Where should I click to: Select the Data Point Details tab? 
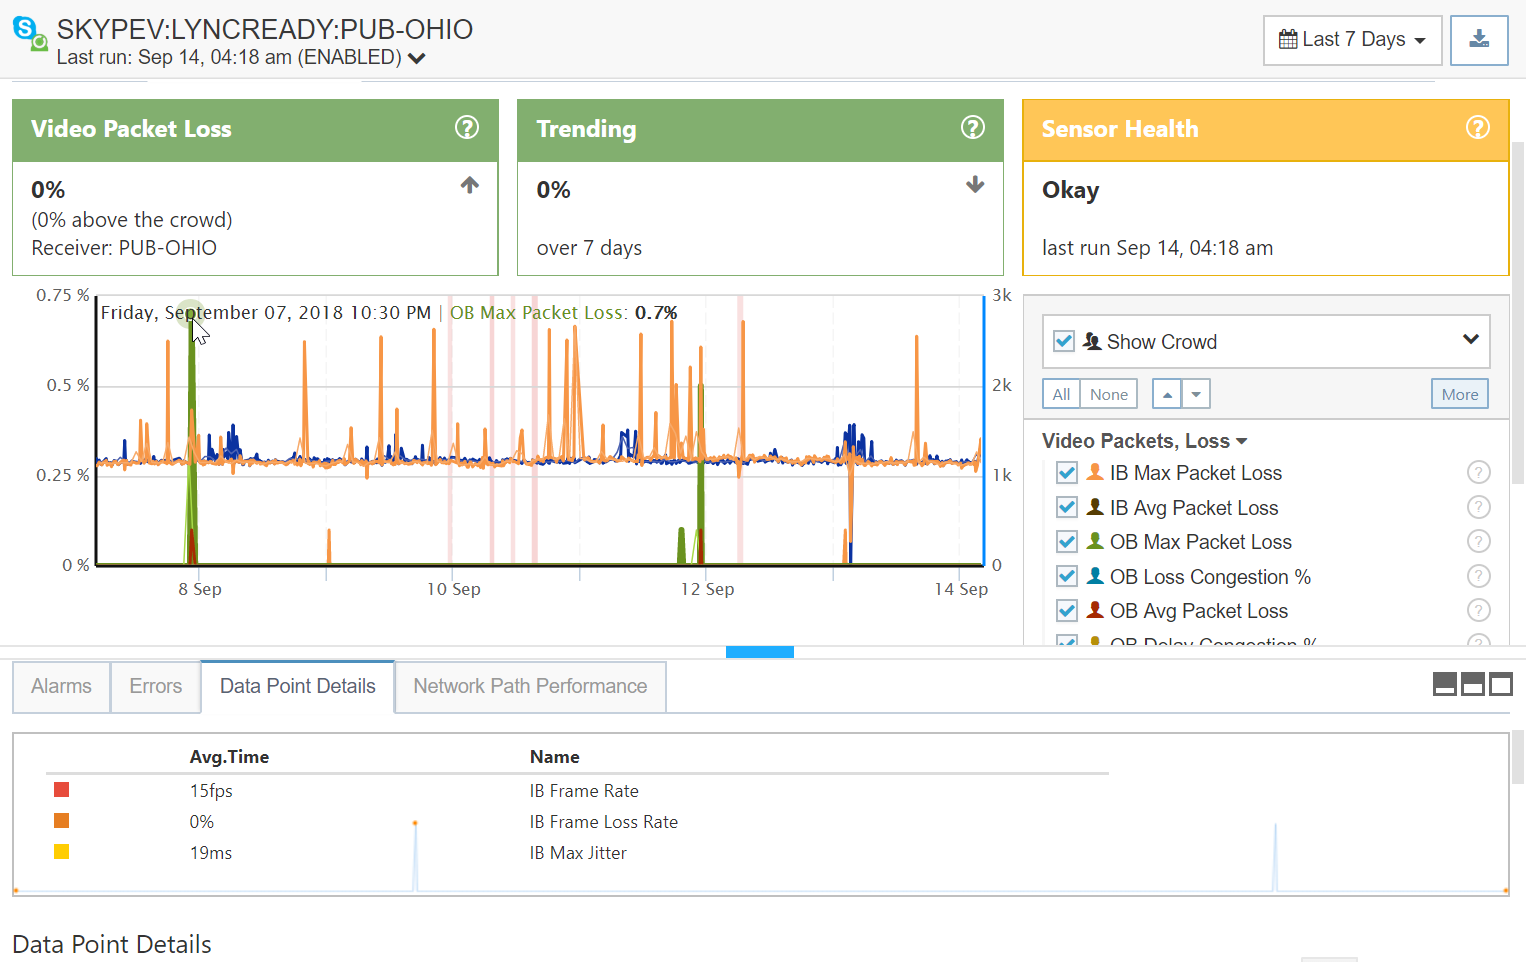(298, 686)
